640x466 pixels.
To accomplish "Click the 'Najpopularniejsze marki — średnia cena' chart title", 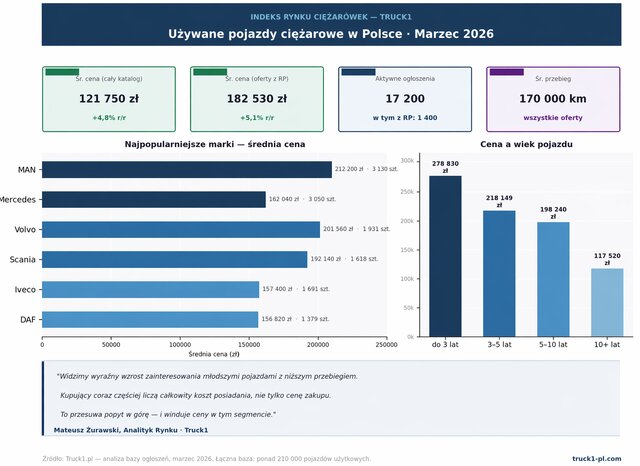I will 214,146.
